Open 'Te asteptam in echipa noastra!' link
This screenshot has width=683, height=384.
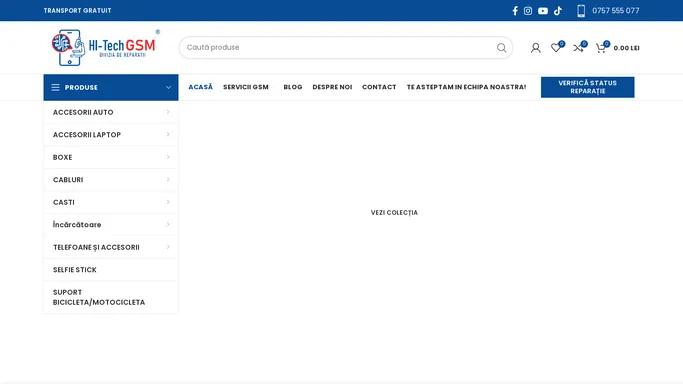[x=466, y=87]
